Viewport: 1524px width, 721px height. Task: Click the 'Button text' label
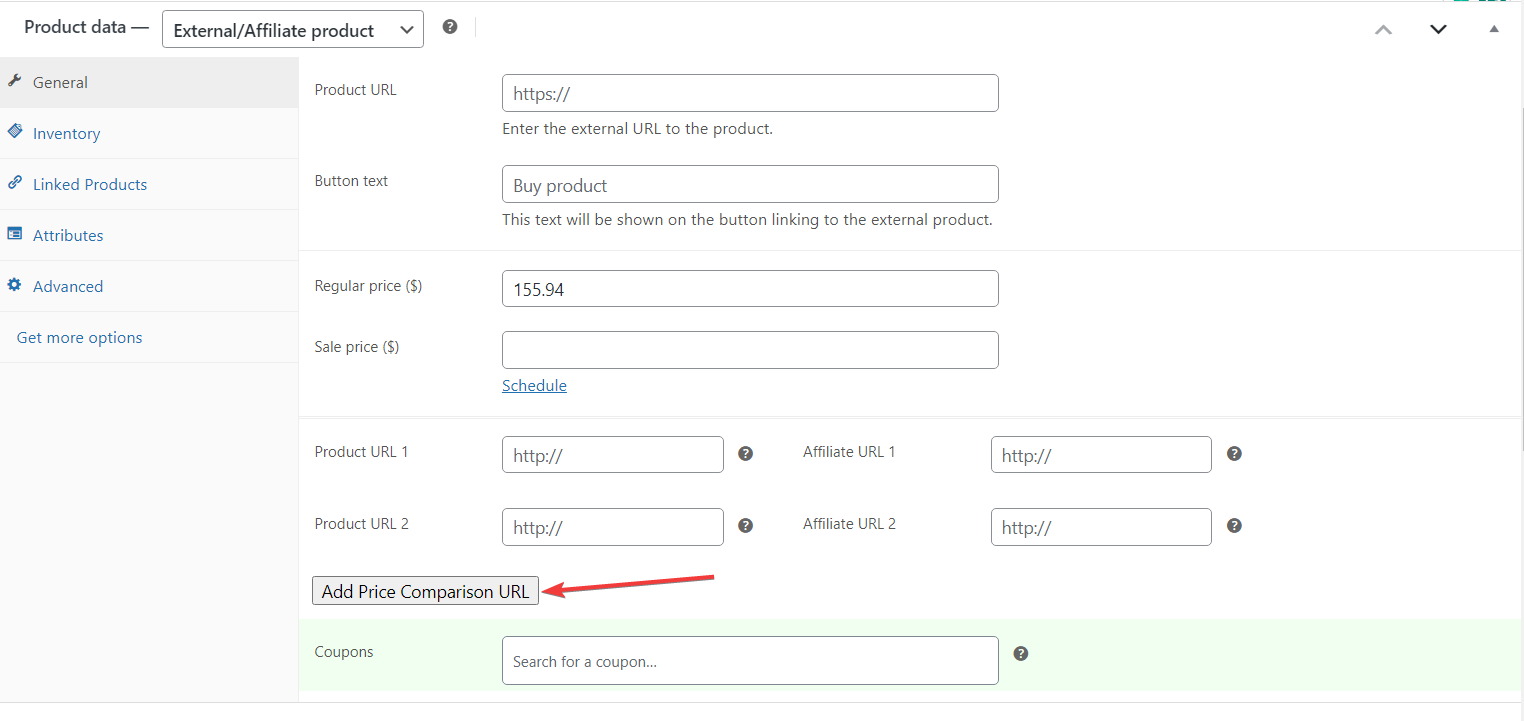(351, 181)
